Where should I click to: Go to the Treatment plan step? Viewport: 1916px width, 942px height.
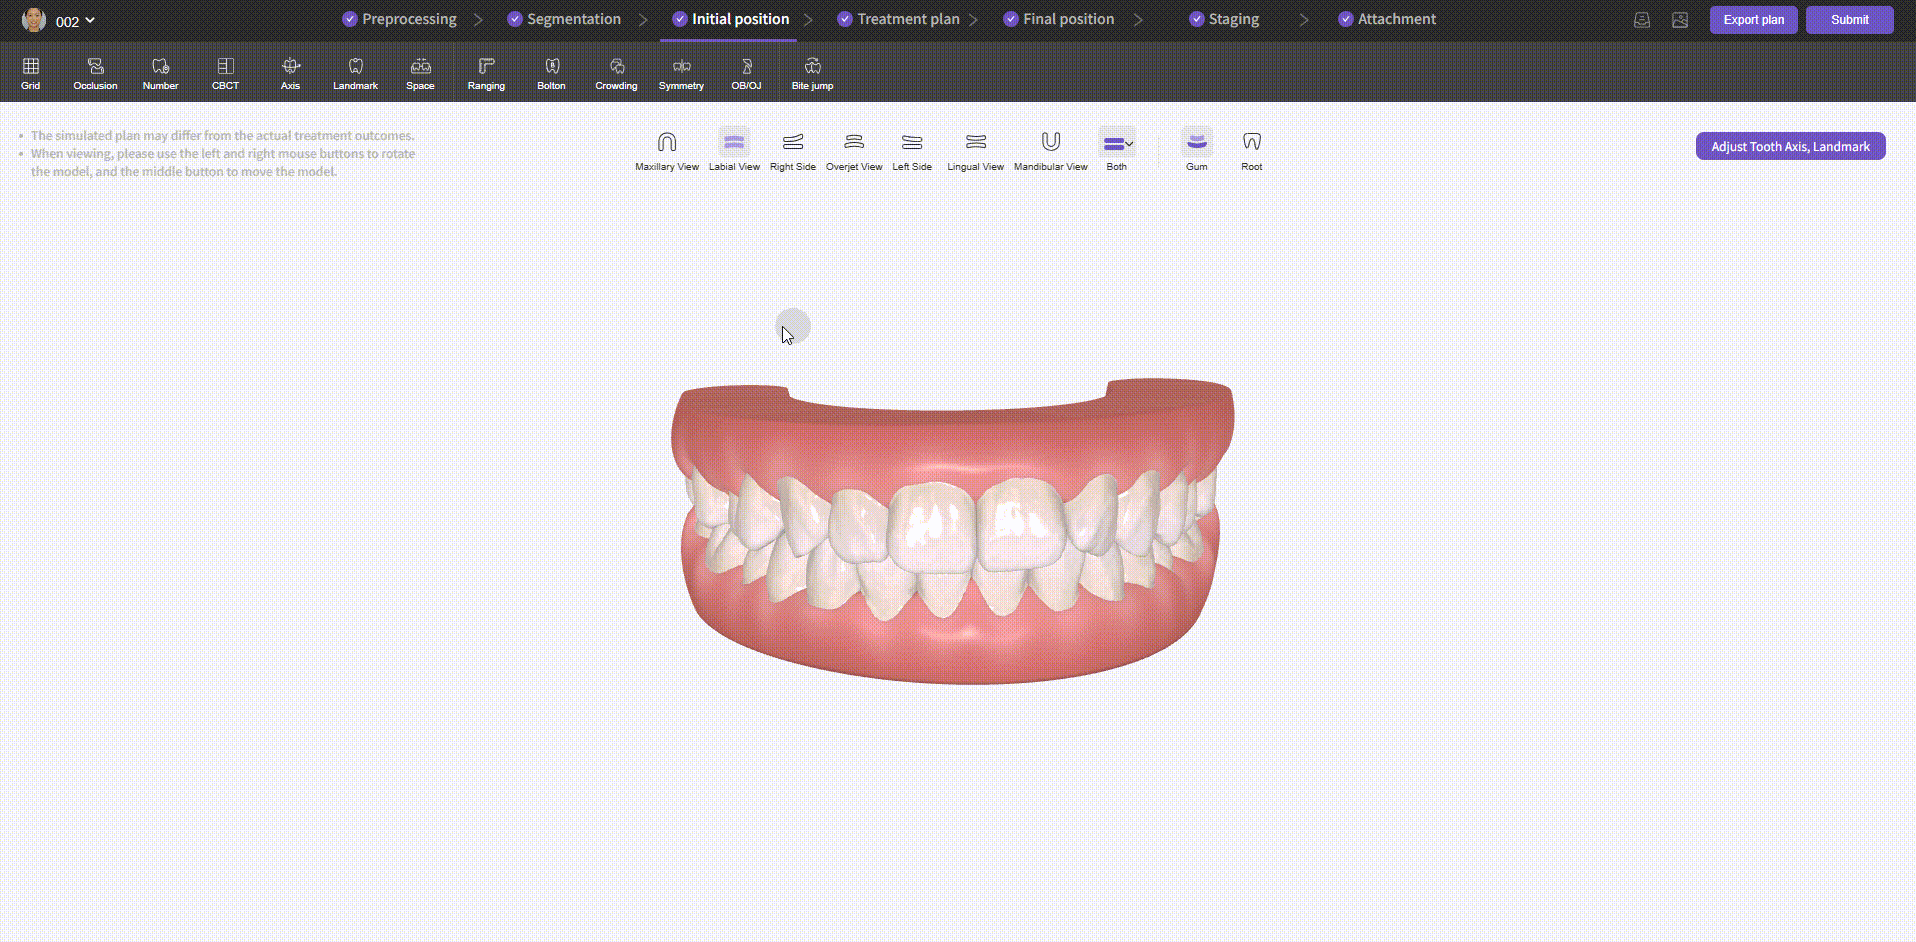[898, 19]
